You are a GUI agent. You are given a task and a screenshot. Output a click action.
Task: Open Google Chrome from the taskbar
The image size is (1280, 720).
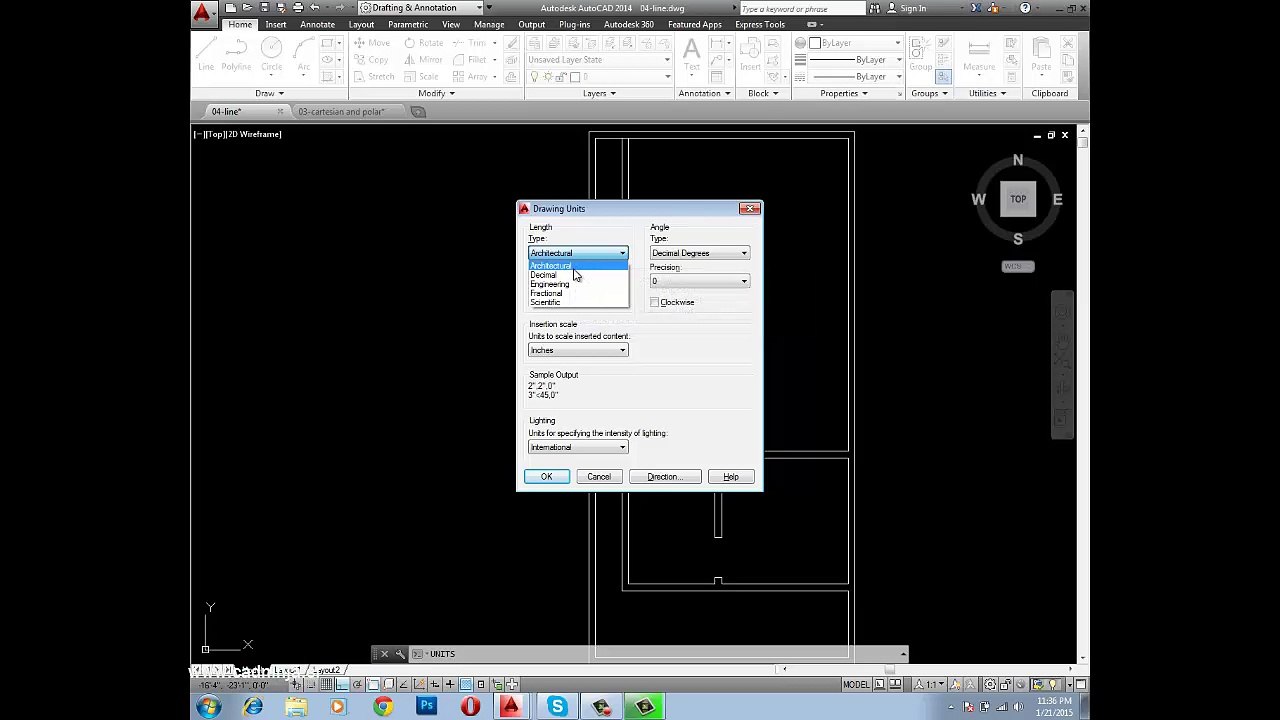tap(383, 707)
